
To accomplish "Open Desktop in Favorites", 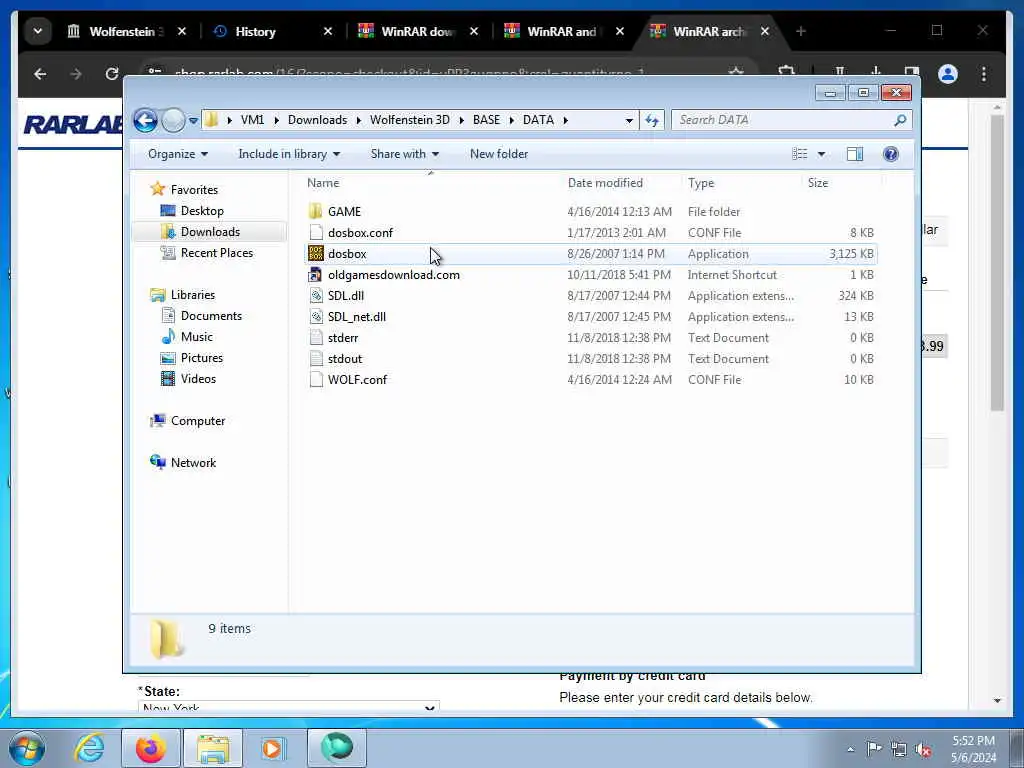I will (202, 211).
